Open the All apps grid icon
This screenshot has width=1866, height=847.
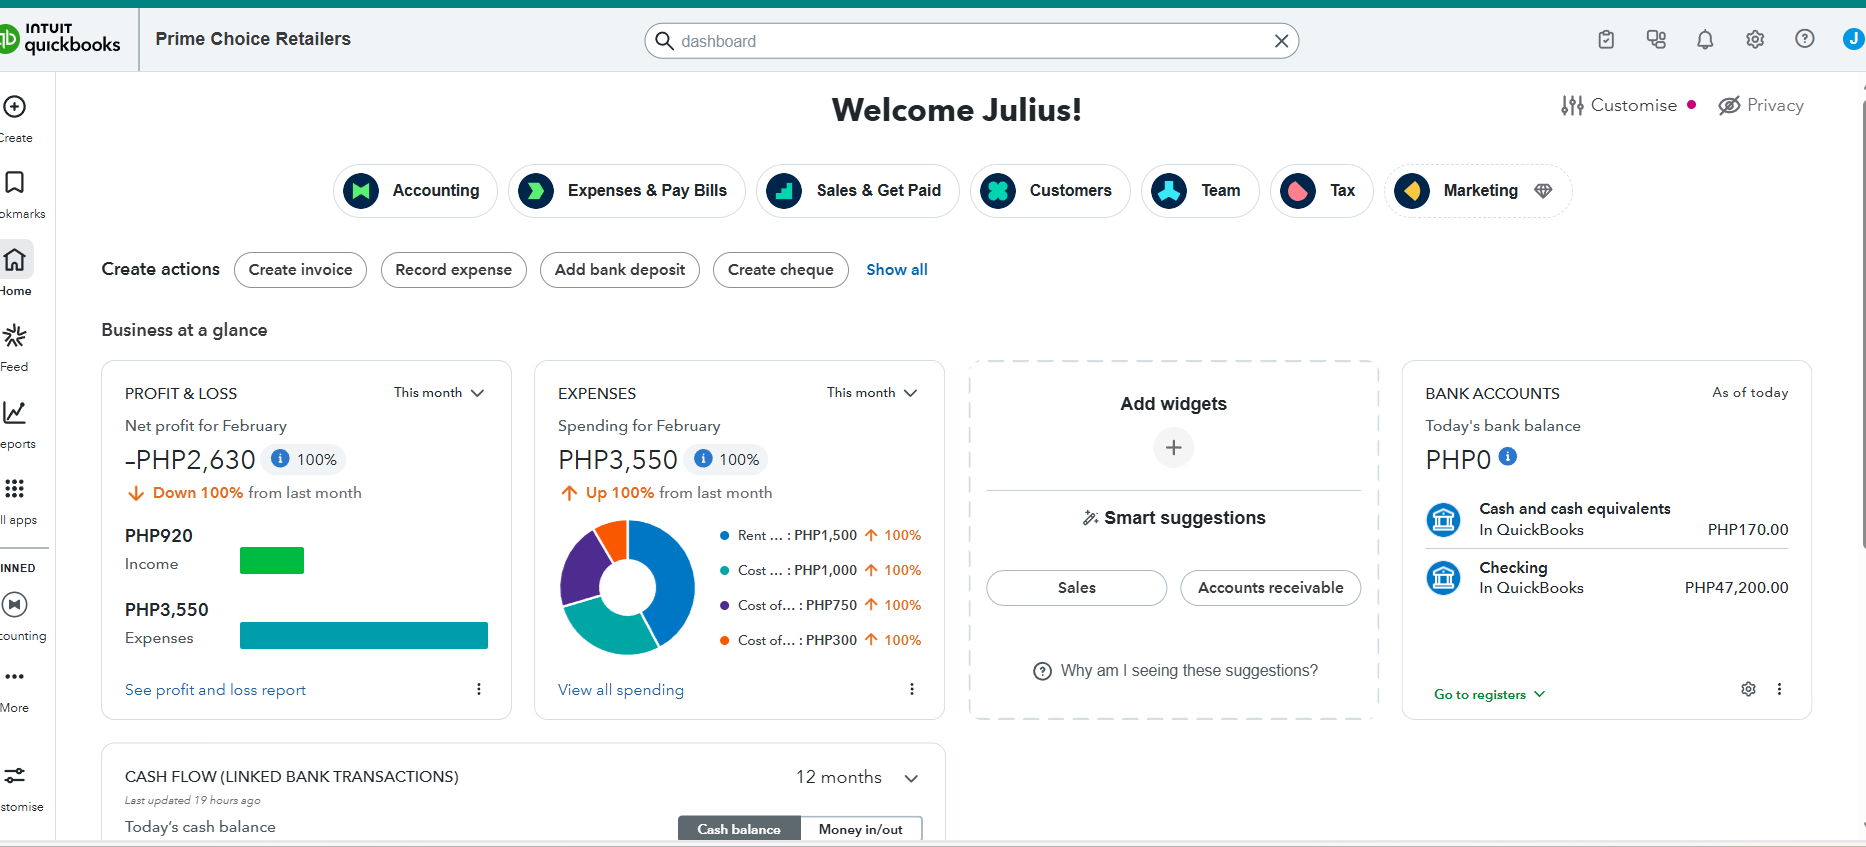[x=14, y=488]
